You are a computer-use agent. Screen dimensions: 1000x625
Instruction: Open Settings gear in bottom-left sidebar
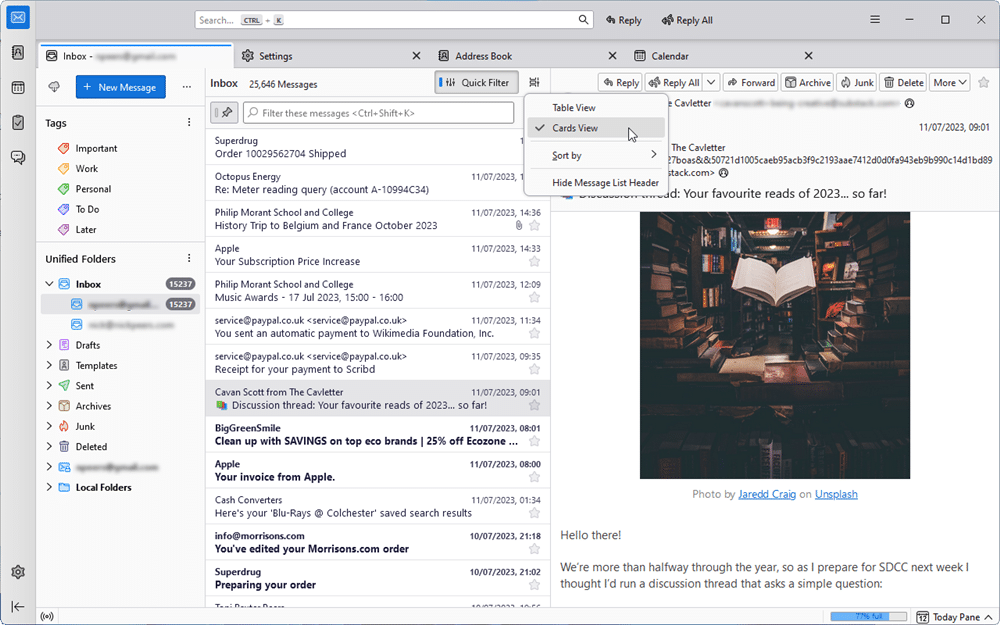click(x=18, y=572)
